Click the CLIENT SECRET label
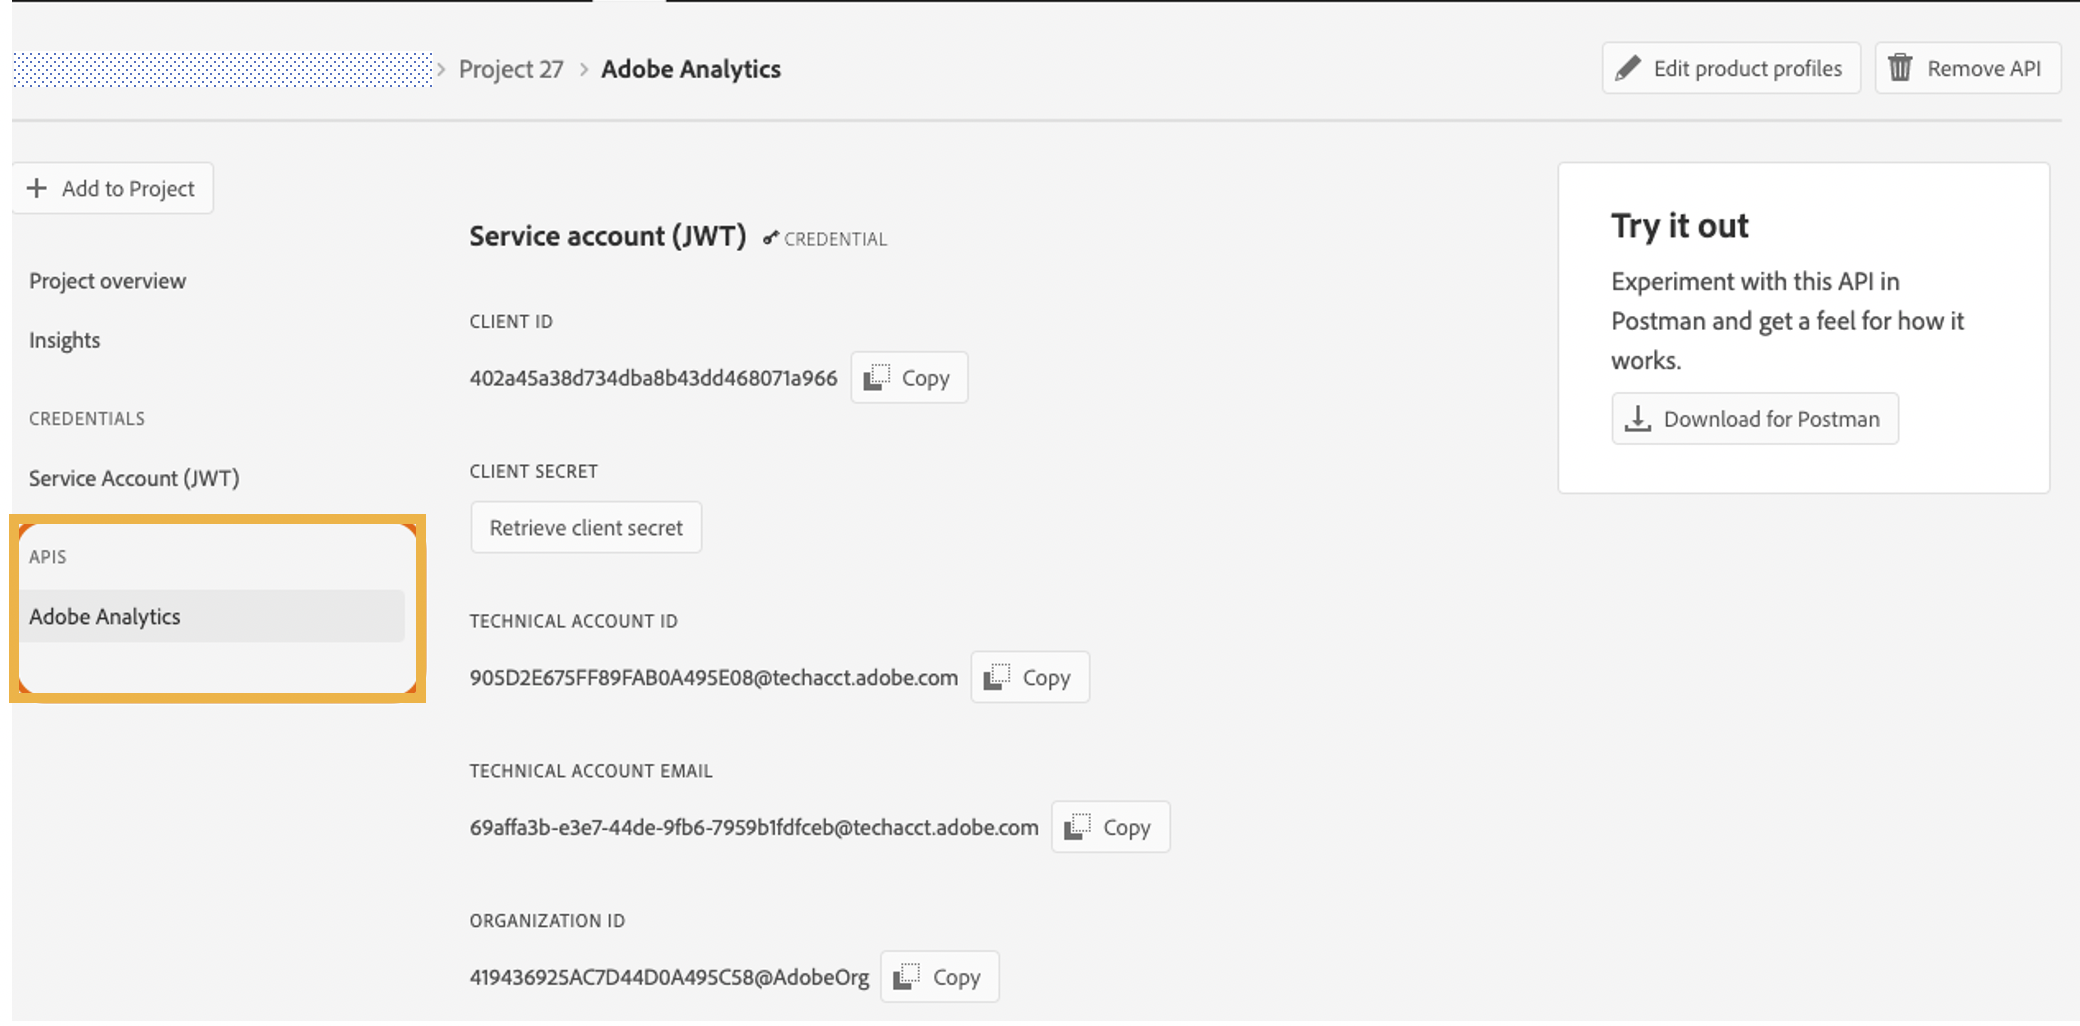 [534, 471]
